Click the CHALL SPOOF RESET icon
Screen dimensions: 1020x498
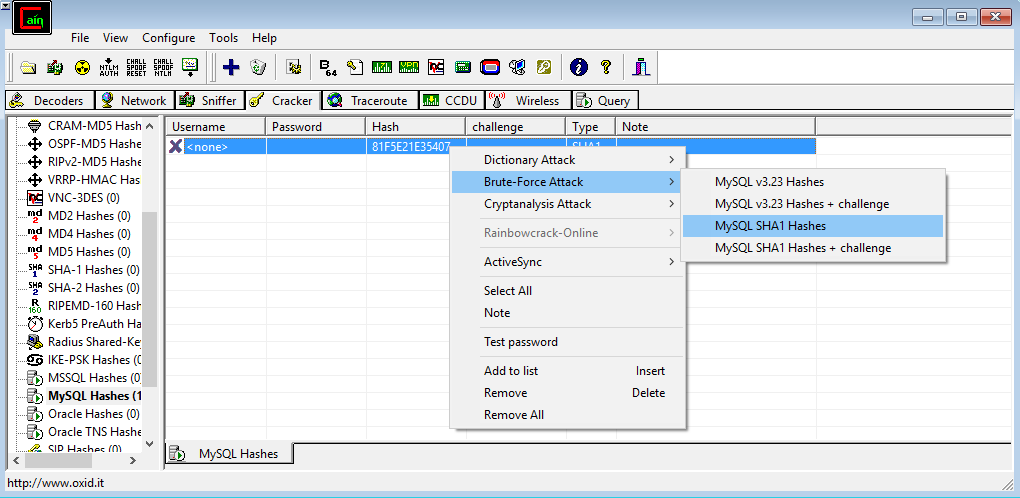click(136, 67)
